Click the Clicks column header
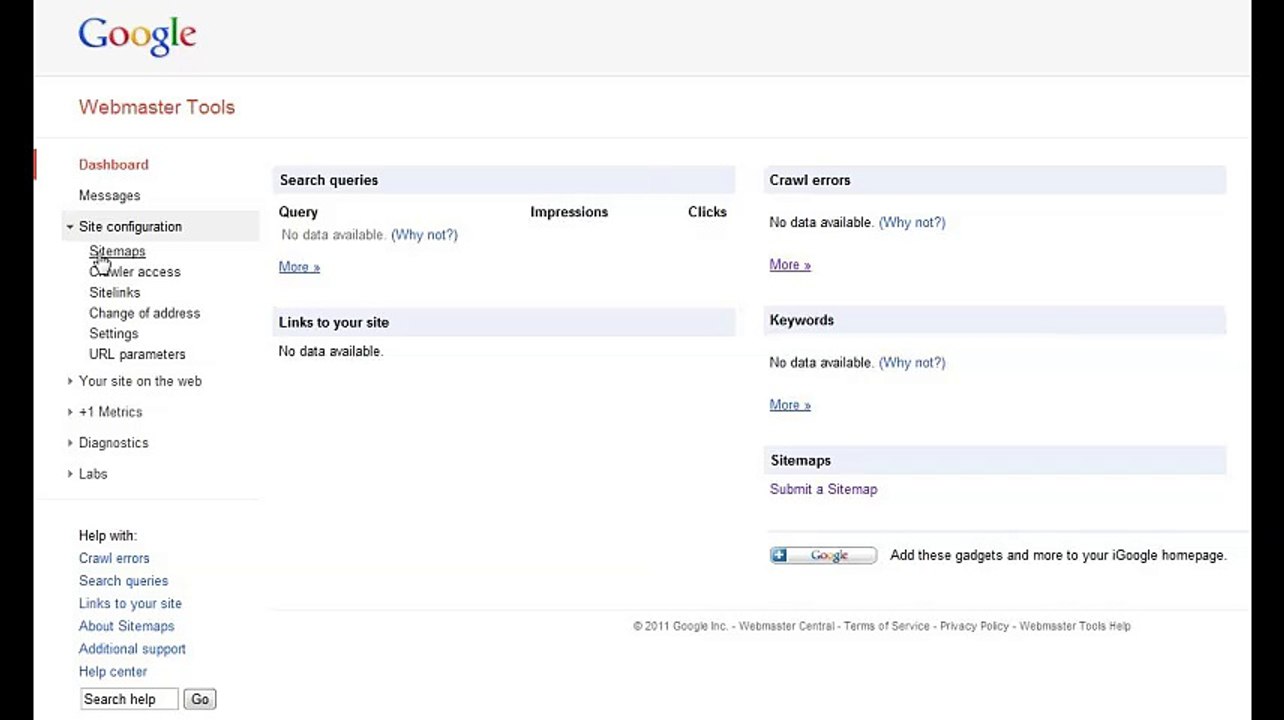 coord(707,212)
